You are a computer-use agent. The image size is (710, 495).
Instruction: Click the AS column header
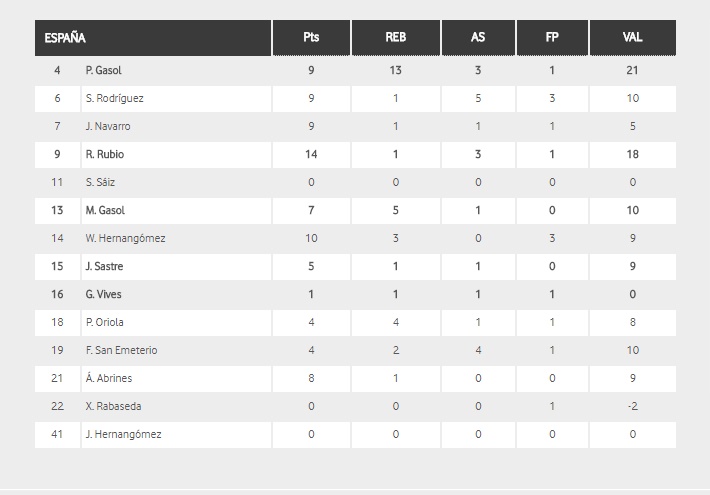478,38
